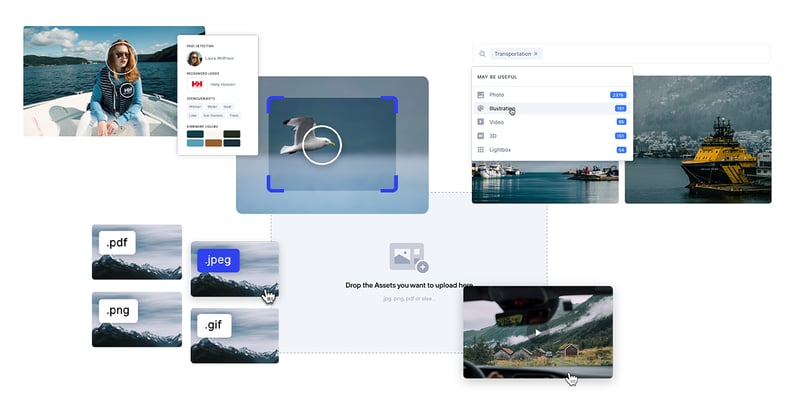The height and width of the screenshot is (400, 800).
Task: Click the .jpeg file badge
Action: point(218,261)
